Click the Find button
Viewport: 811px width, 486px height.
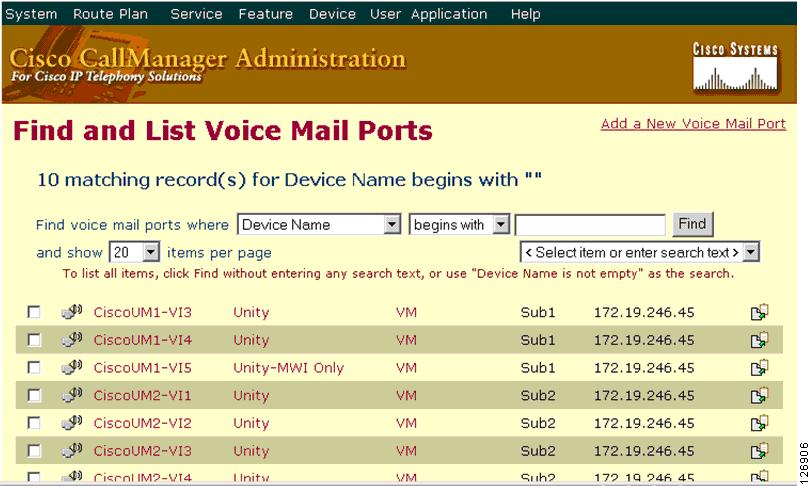(693, 224)
